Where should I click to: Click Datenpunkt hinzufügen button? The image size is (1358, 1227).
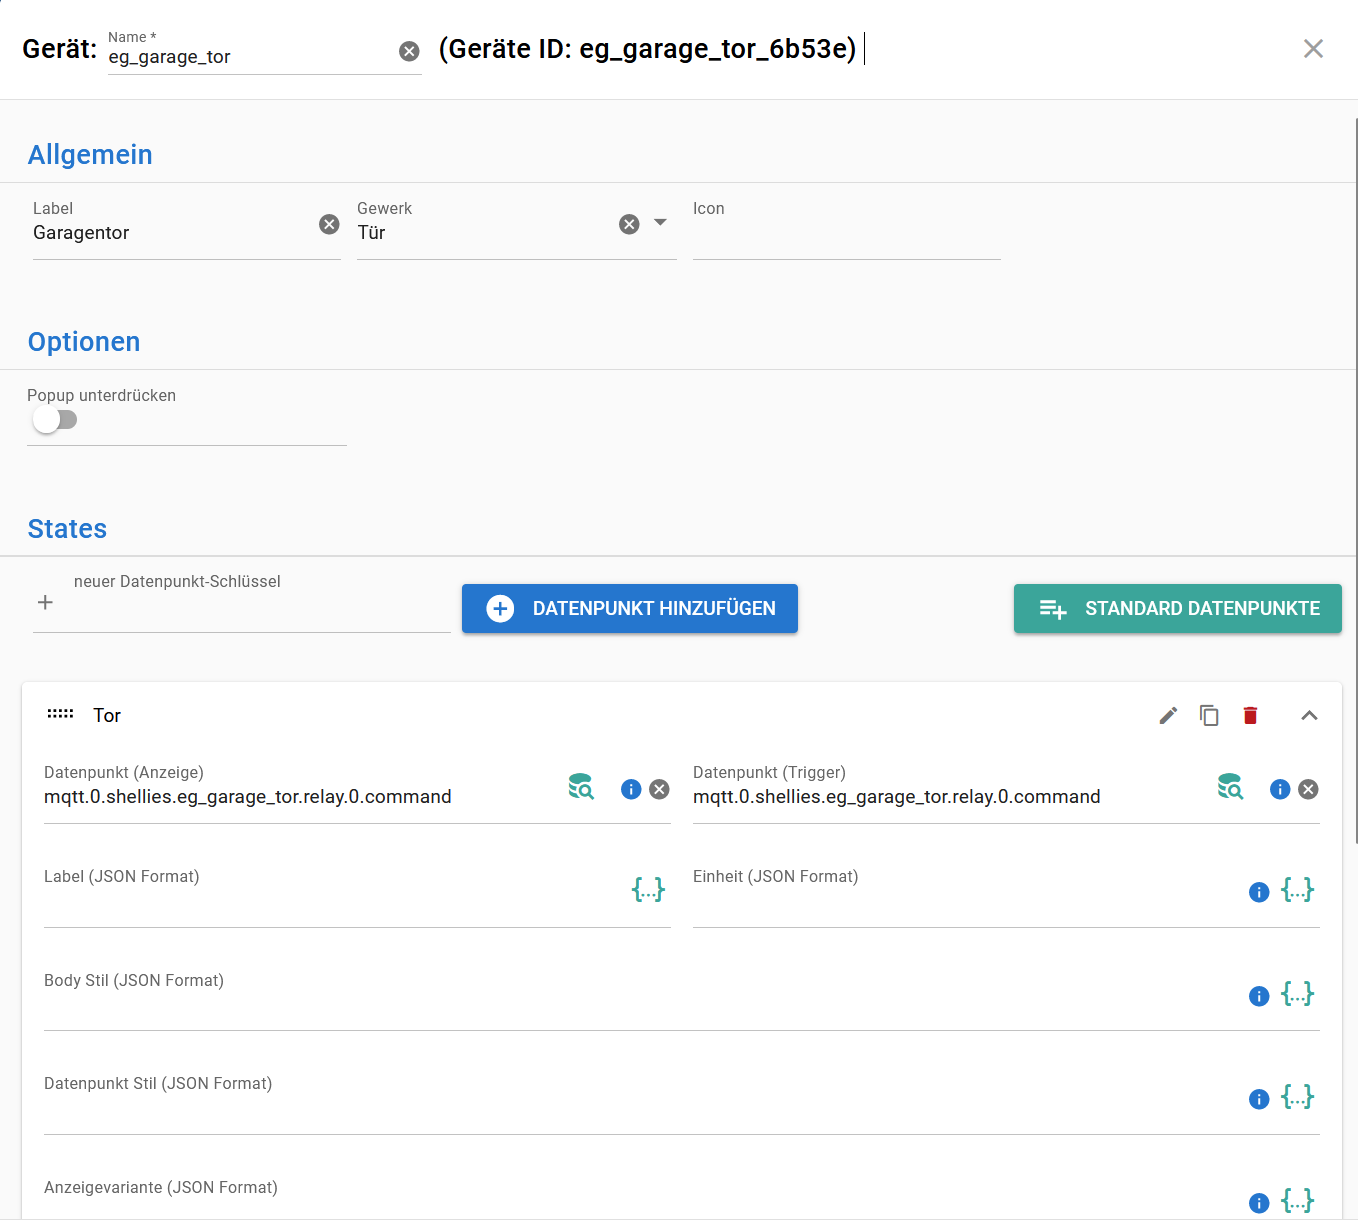coord(630,608)
